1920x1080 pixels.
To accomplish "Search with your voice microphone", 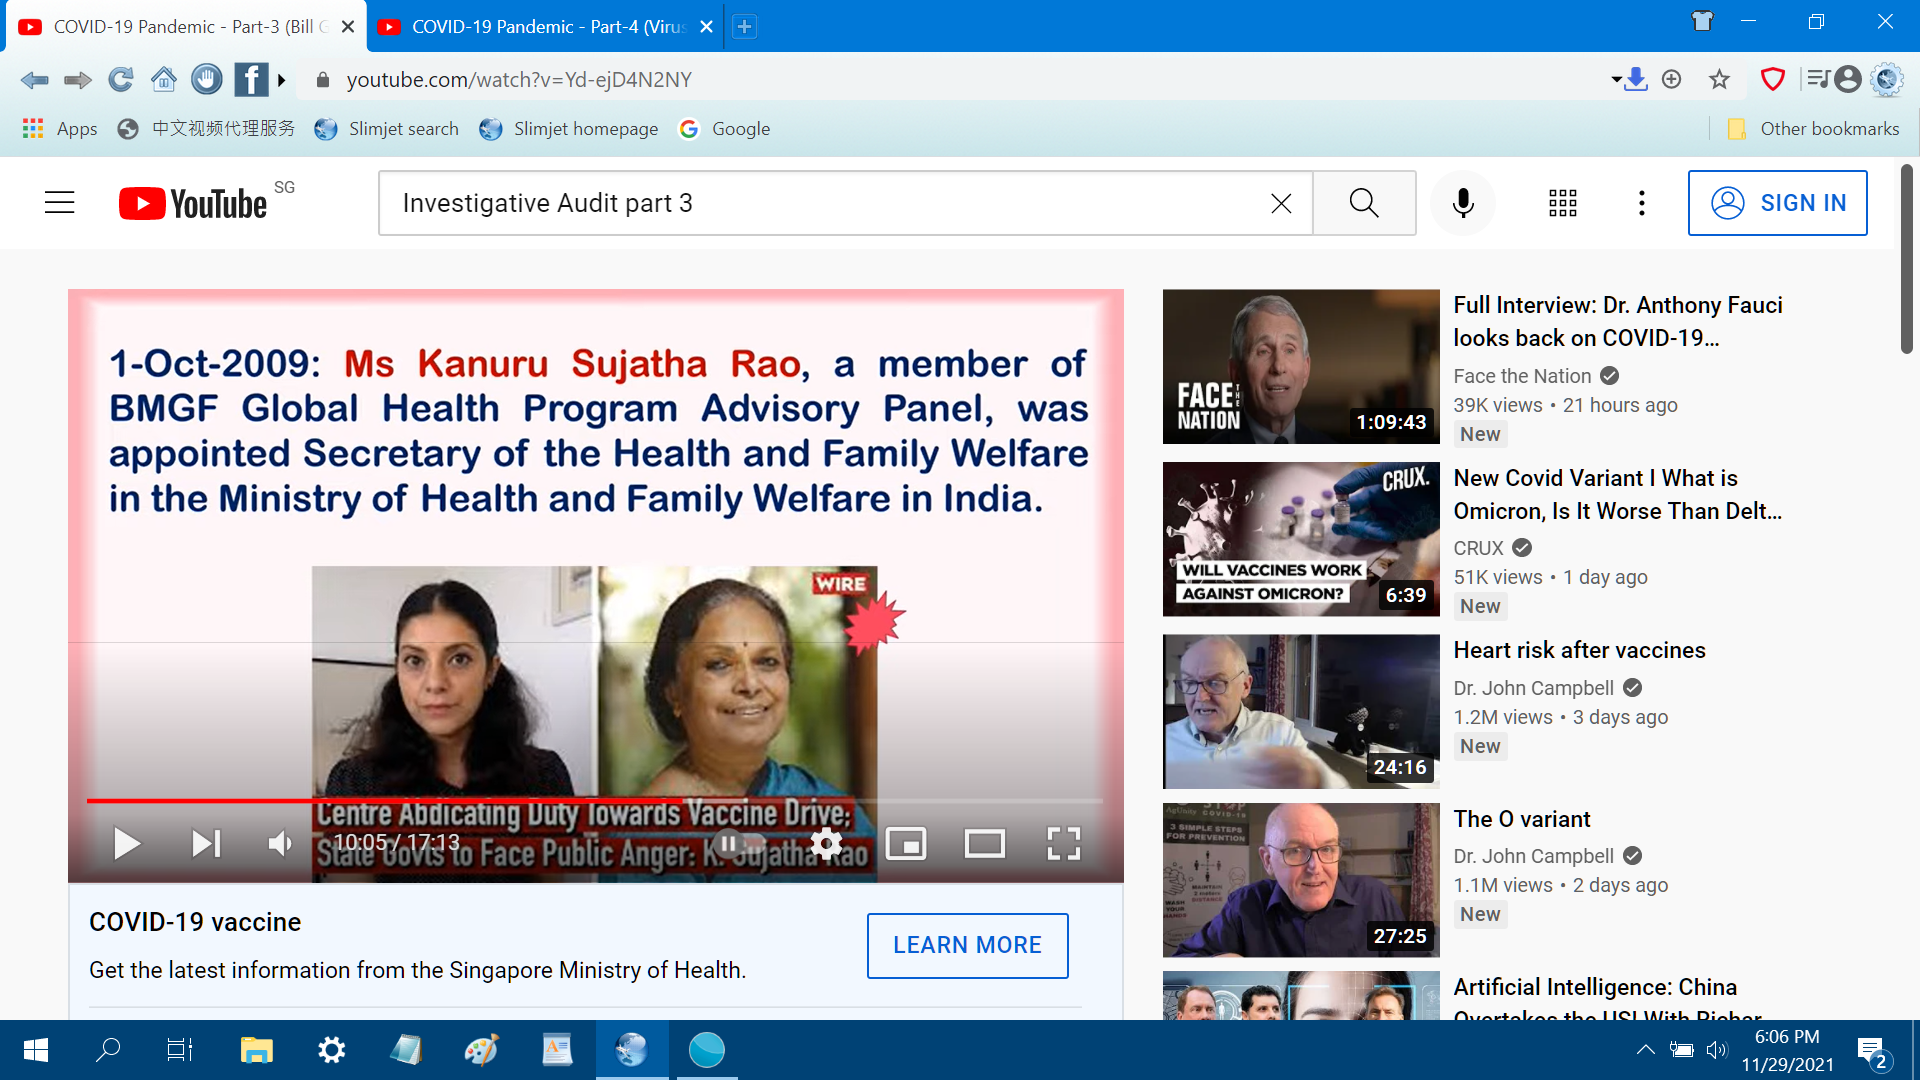I will pyautogui.click(x=1463, y=203).
